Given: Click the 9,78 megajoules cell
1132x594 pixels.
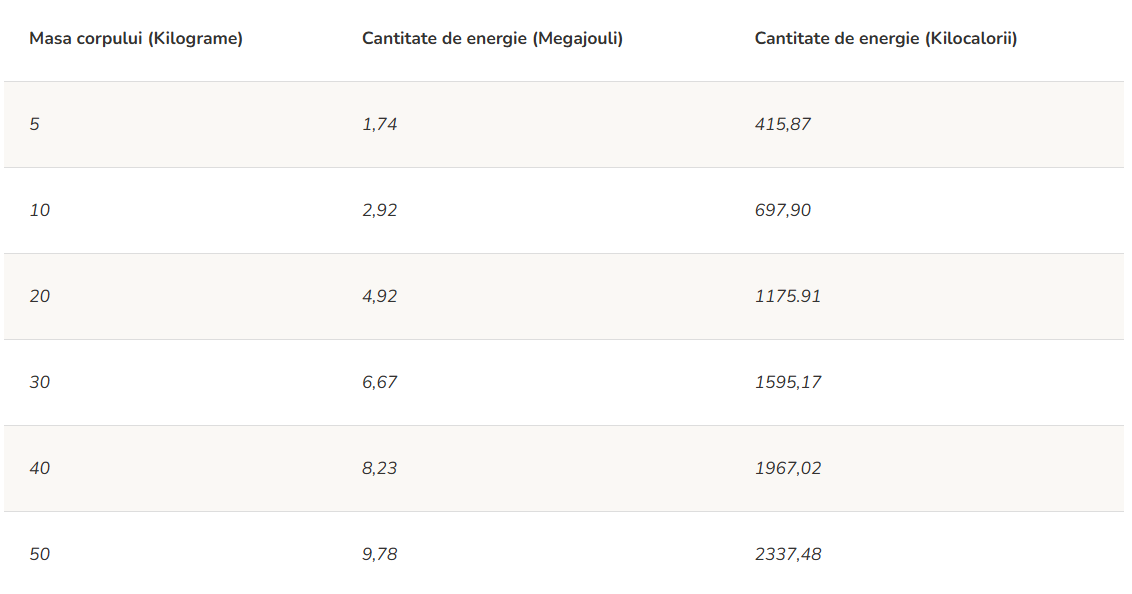Looking at the screenshot, I should pyautogui.click(x=380, y=555).
